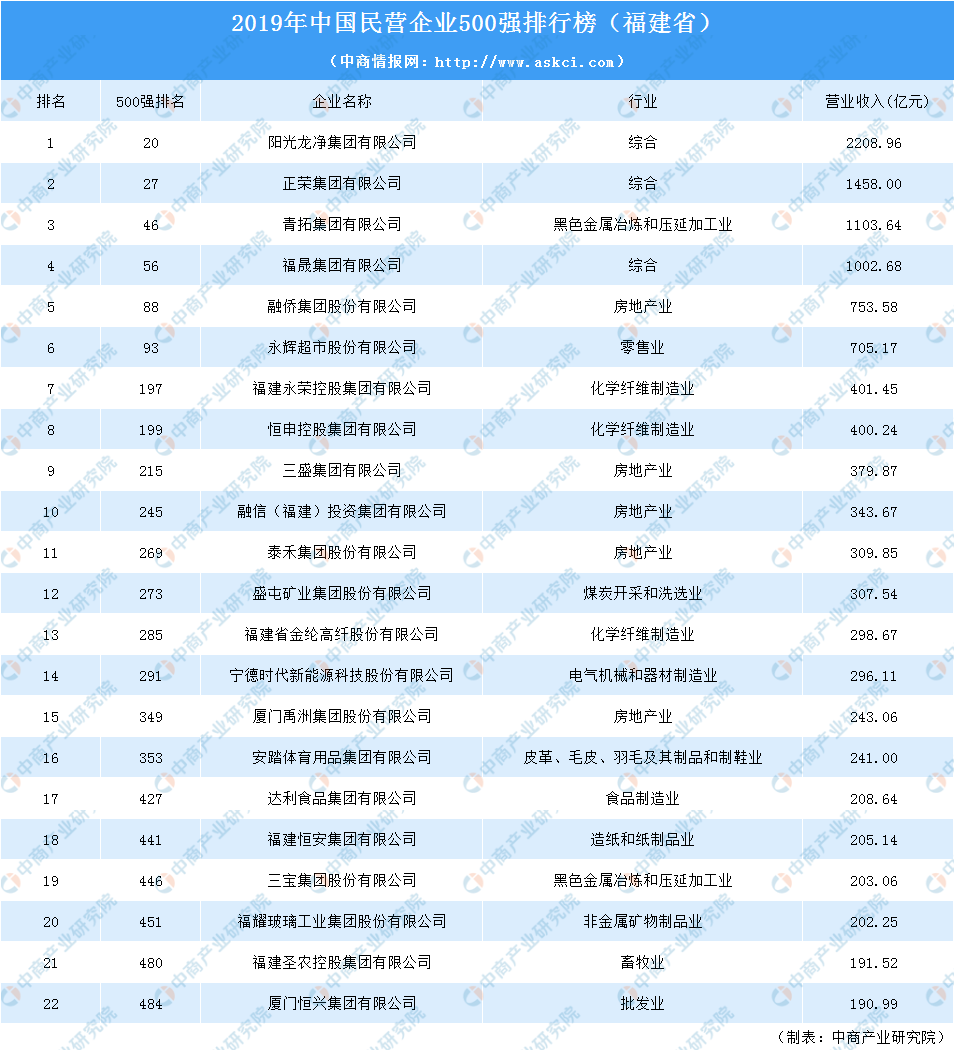The width and height of the screenshot is (954, 1050).
Task: Click company name 正荣集团有限公司
Action: pyautogui.click(x=341, y=183)
